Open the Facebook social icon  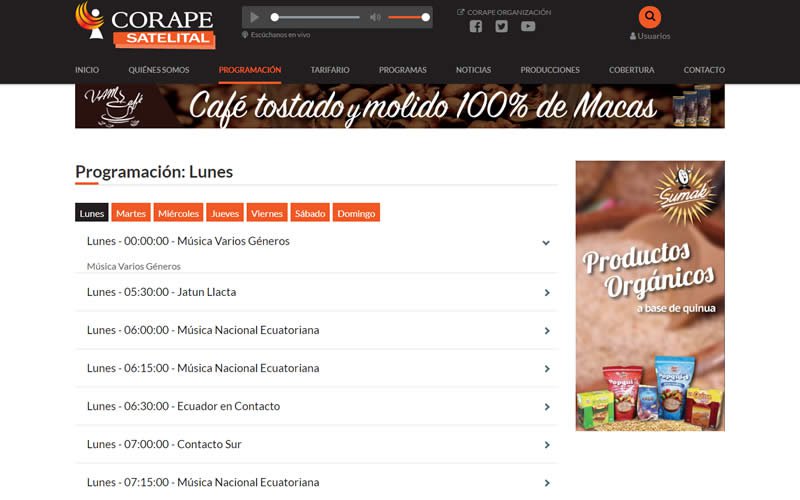476,27
